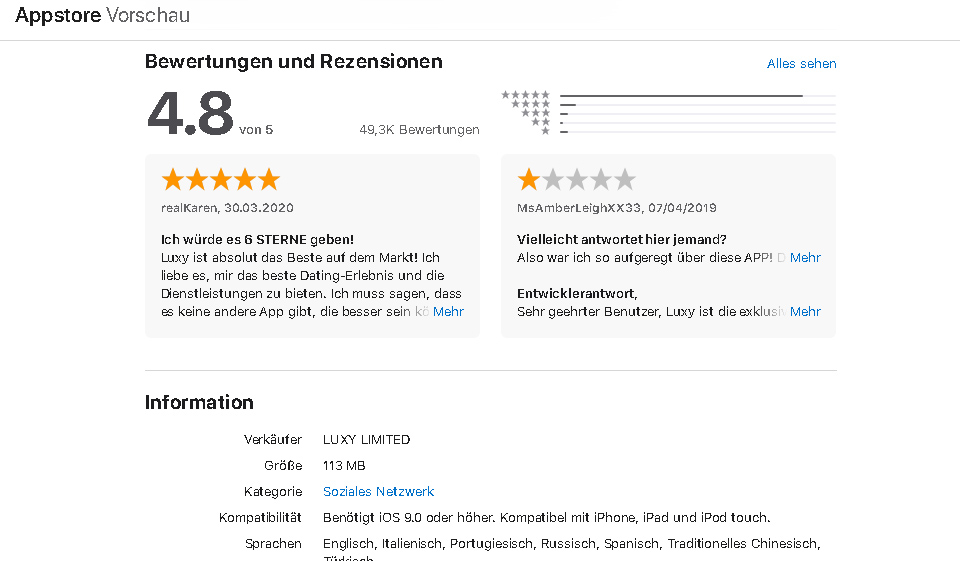Image resolution: width=960 pixels, height=561 pixels.
Task: Click the four-star row icon in rating histogram
Action: tap(530, 104)
